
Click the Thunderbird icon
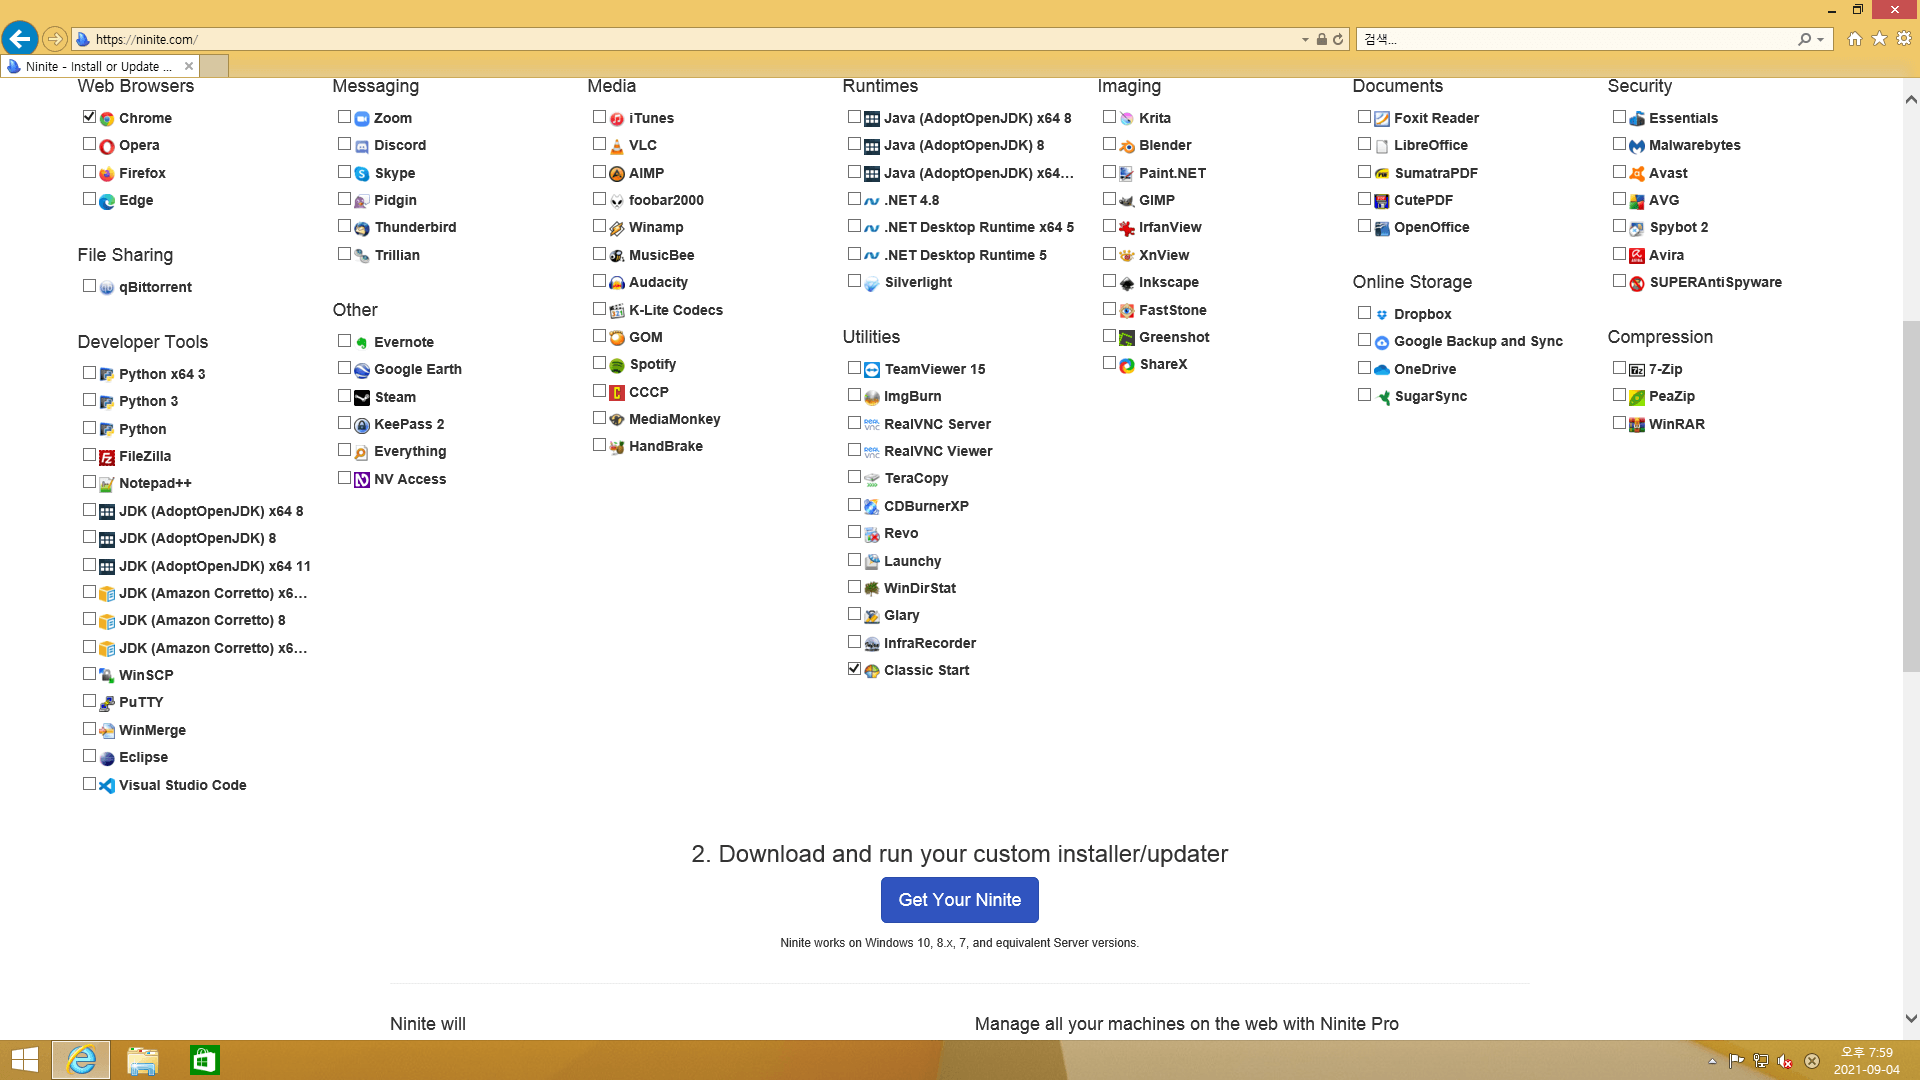(362, 228)
